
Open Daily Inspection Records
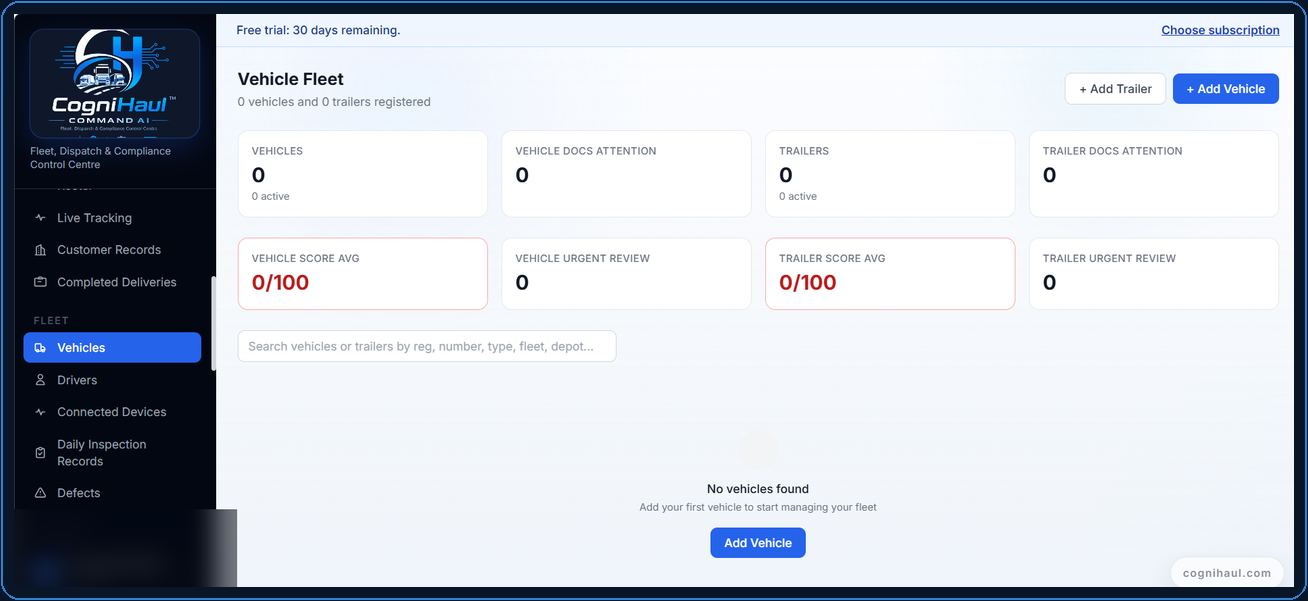point(112,453)
